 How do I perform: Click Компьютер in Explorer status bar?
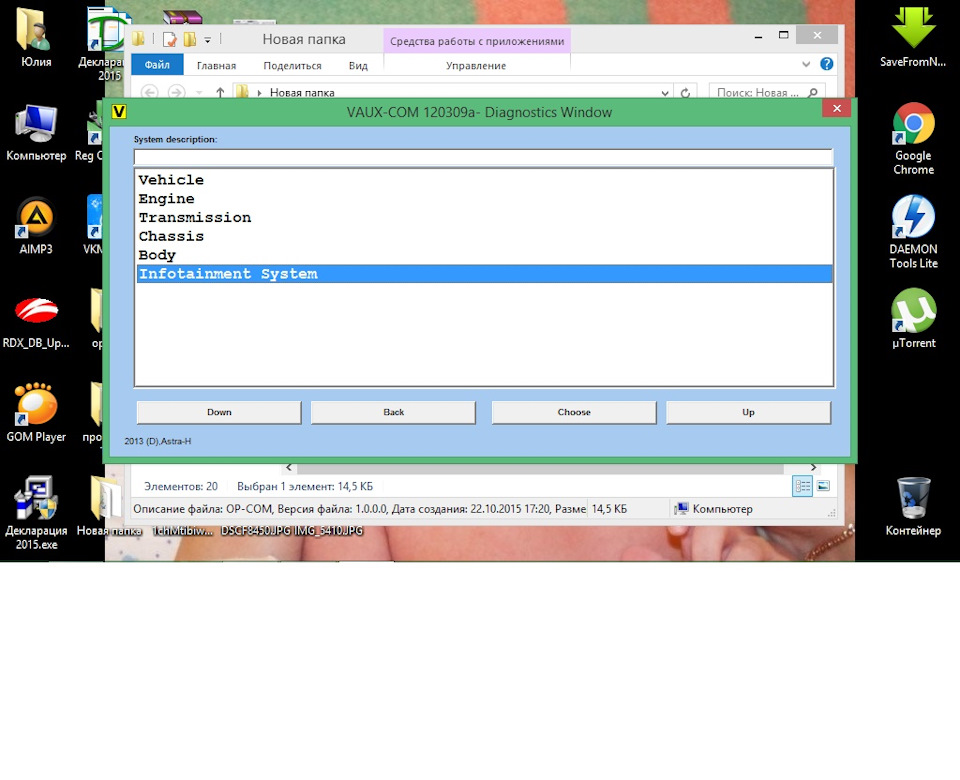714,509
